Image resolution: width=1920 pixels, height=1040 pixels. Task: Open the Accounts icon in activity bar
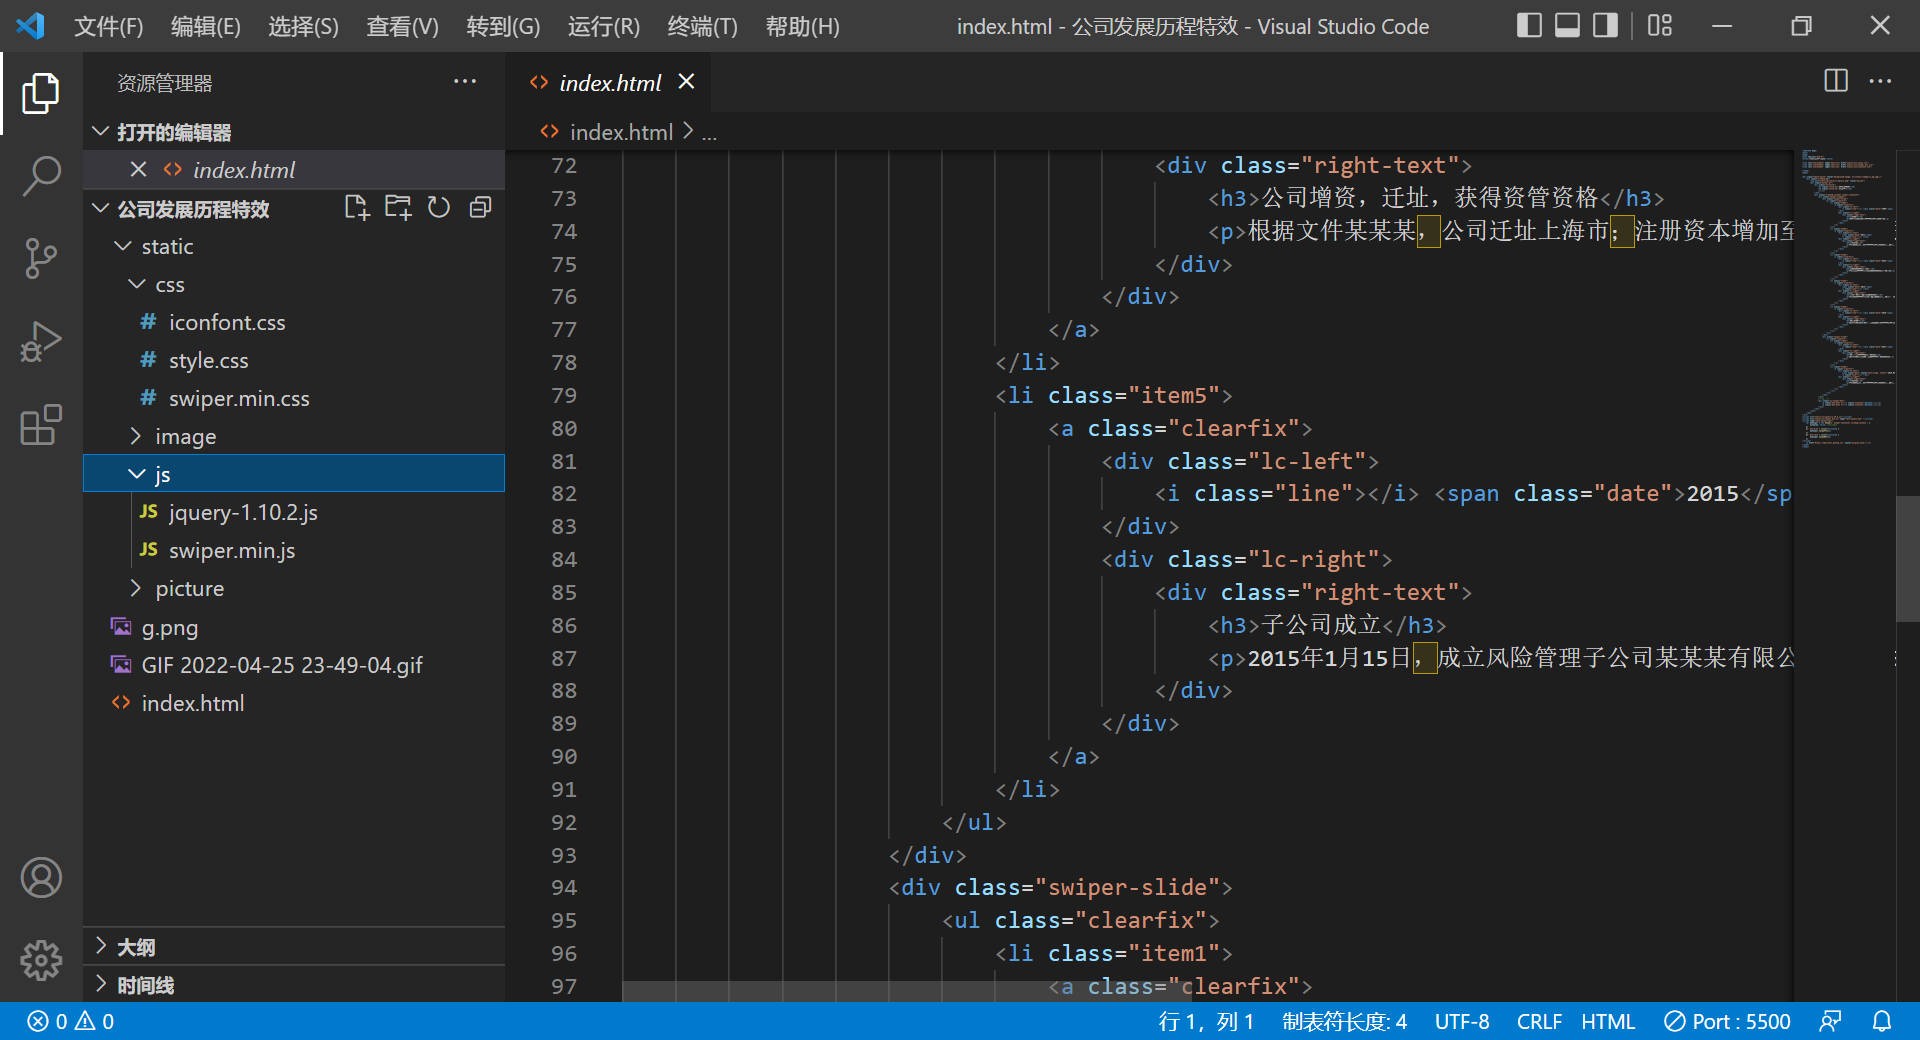pyautogui.click(x=41, y=877)
